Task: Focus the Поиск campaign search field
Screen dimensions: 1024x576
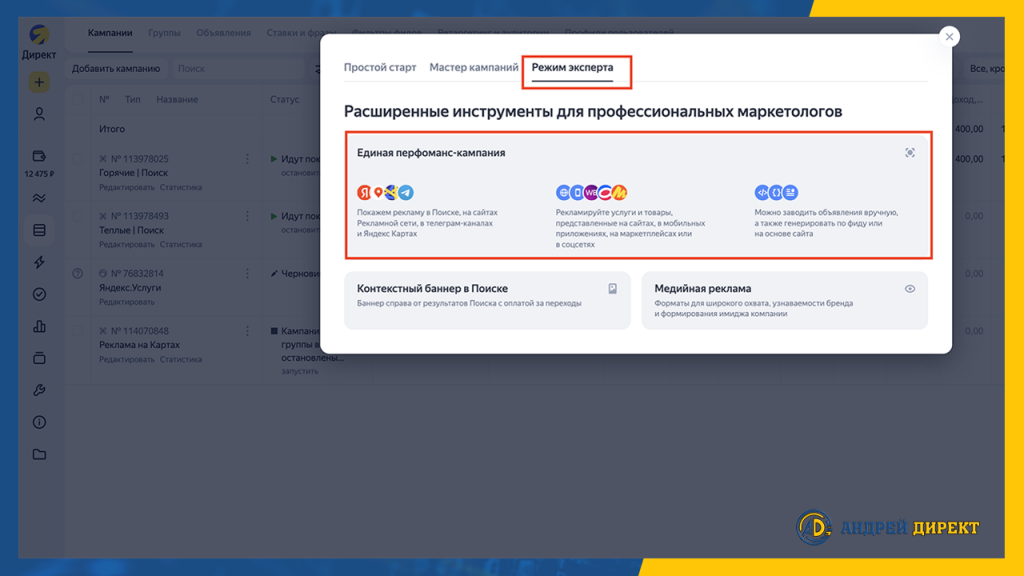Action: [x=238, y=69]
